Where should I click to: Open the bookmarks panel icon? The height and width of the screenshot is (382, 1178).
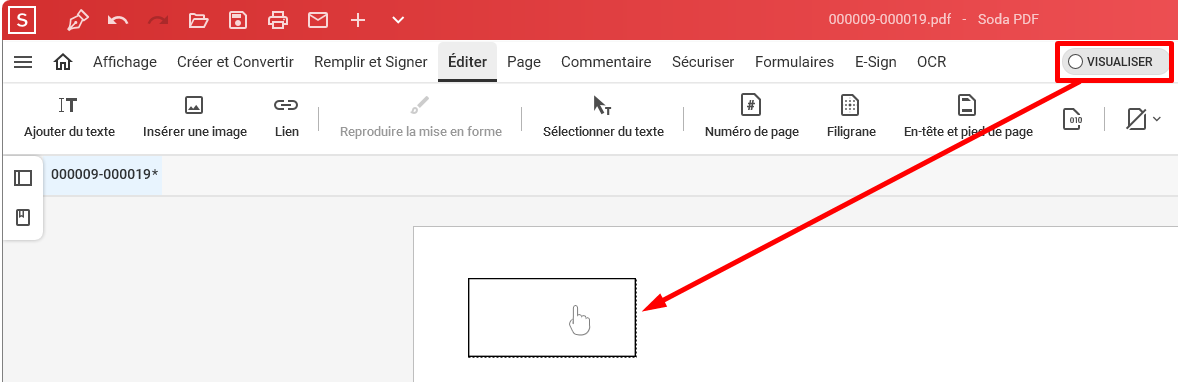point(23,218)
